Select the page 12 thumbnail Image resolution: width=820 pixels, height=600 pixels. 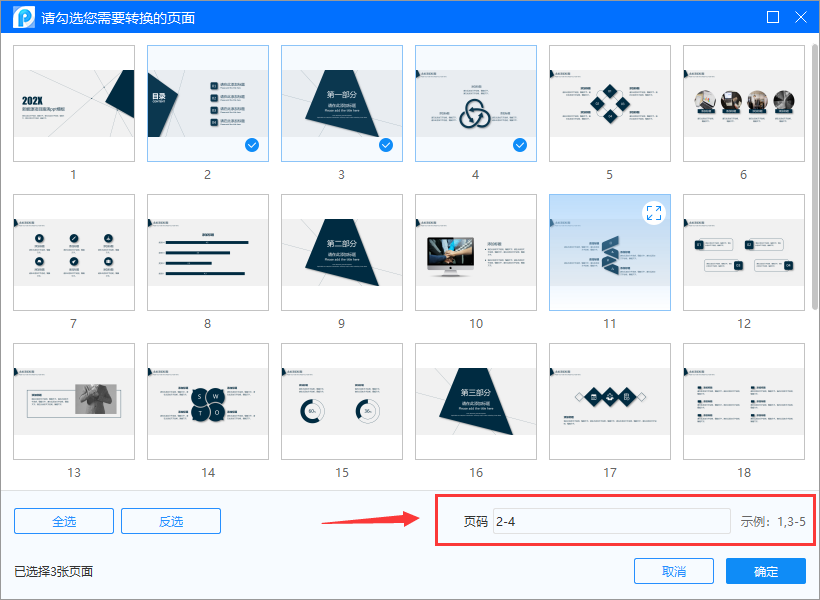point(744,252)
